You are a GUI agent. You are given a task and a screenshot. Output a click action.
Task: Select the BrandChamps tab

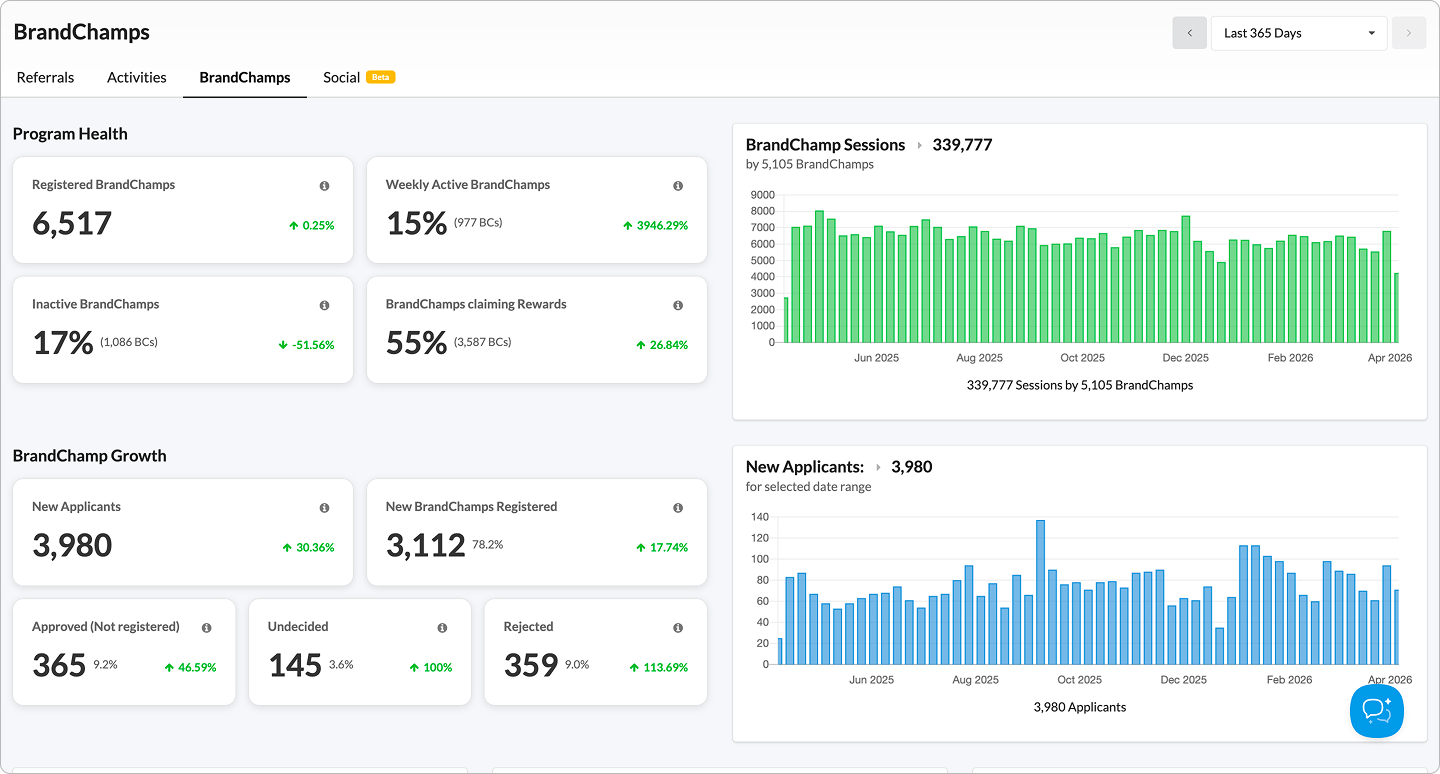coord(245,77)
